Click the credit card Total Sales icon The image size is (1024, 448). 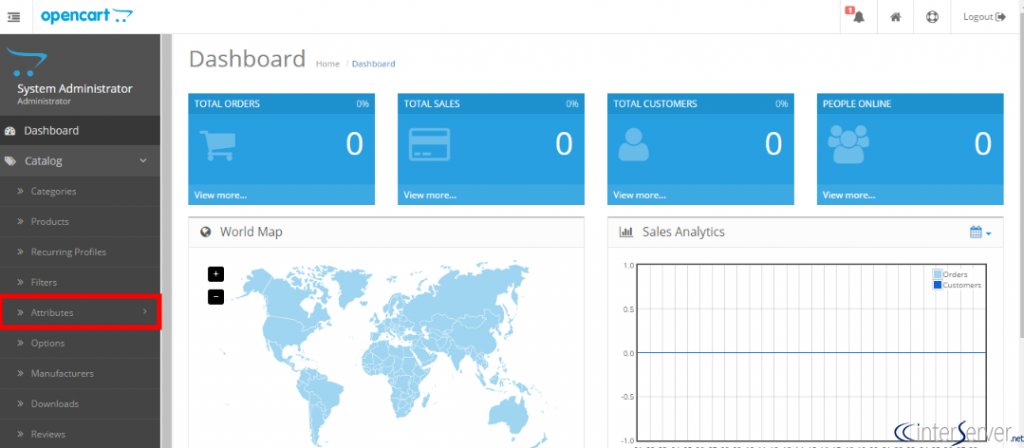click(x=429, y=144)
